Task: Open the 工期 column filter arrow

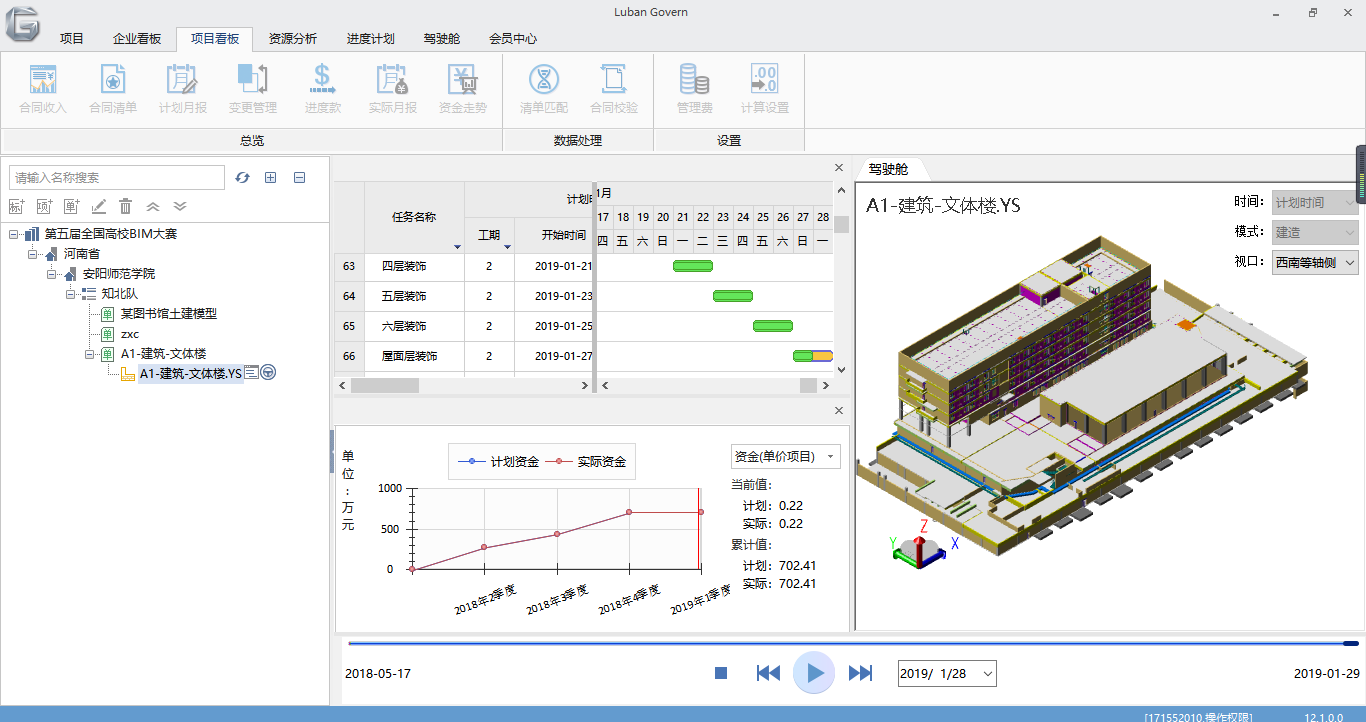Action: tap(508, 246)
